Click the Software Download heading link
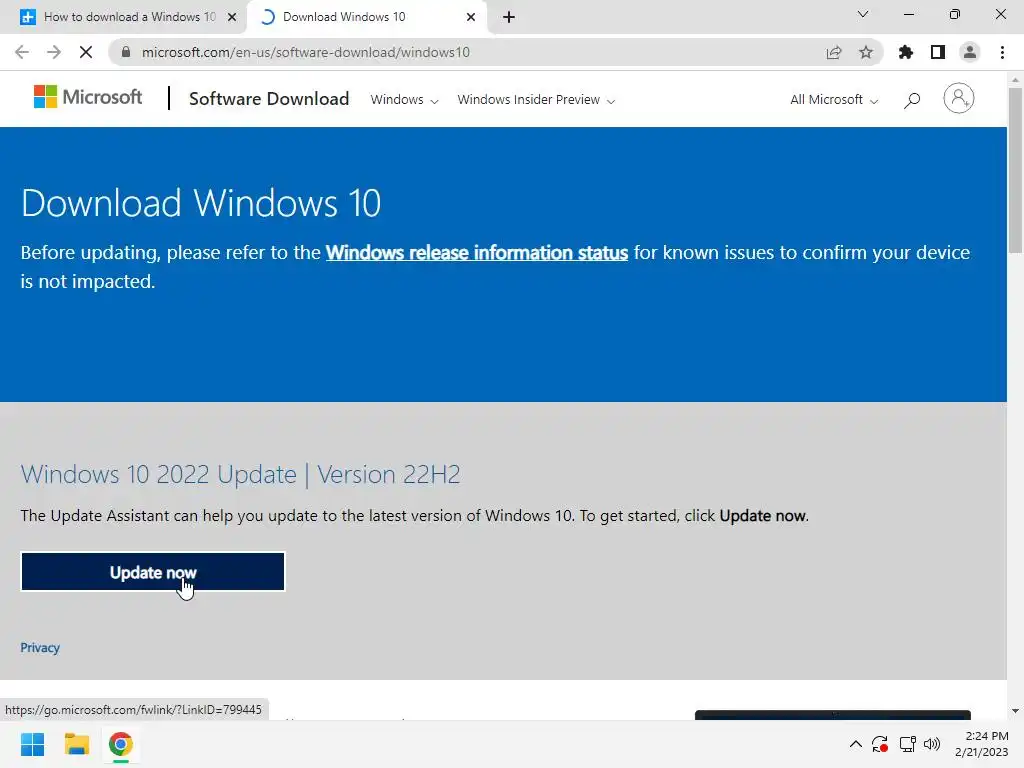Viewport: 1024px width, 768px height. pyautogui.click(x=269, y=99)
